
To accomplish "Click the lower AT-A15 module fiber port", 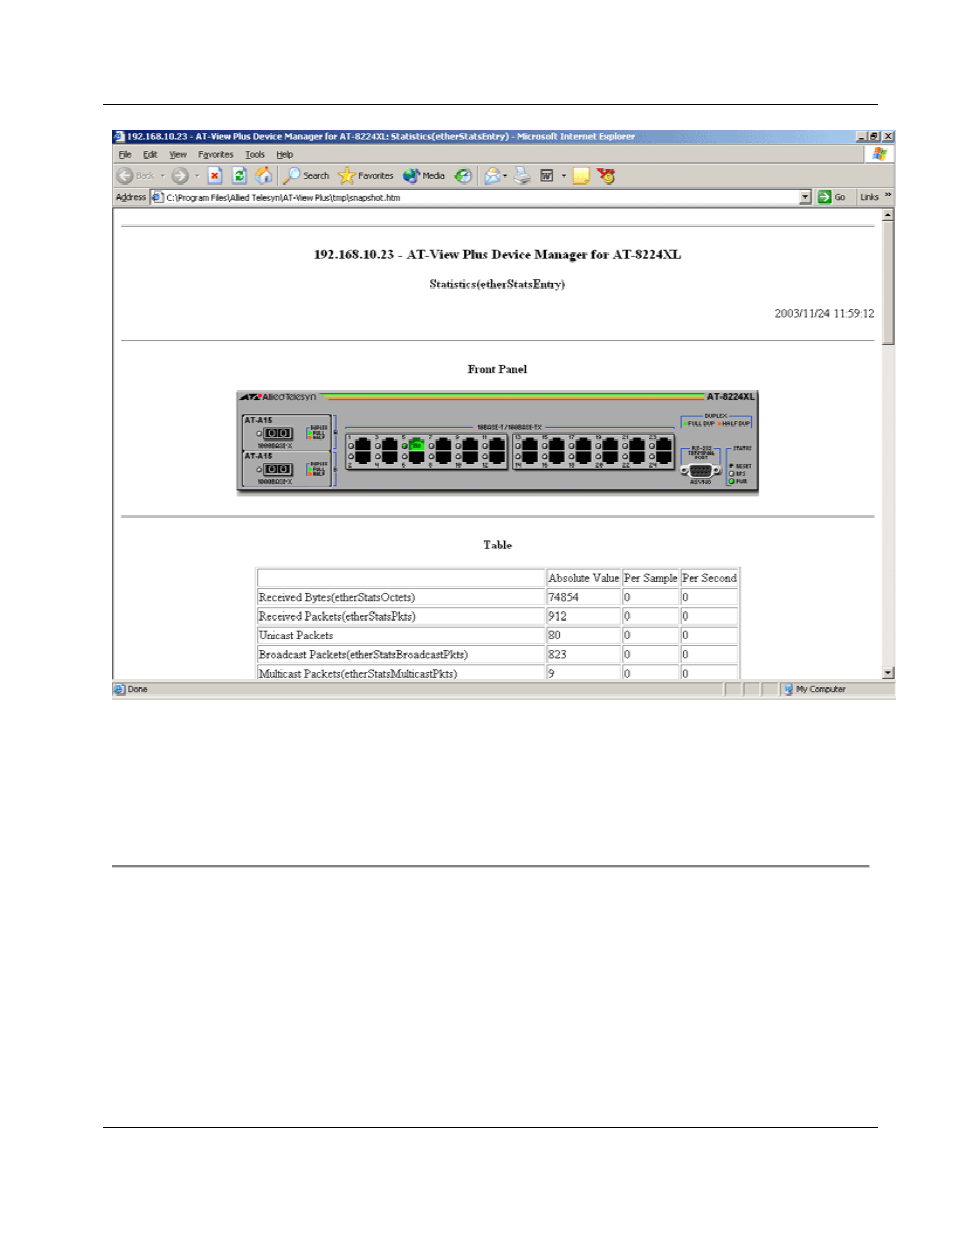I will 278,469.
